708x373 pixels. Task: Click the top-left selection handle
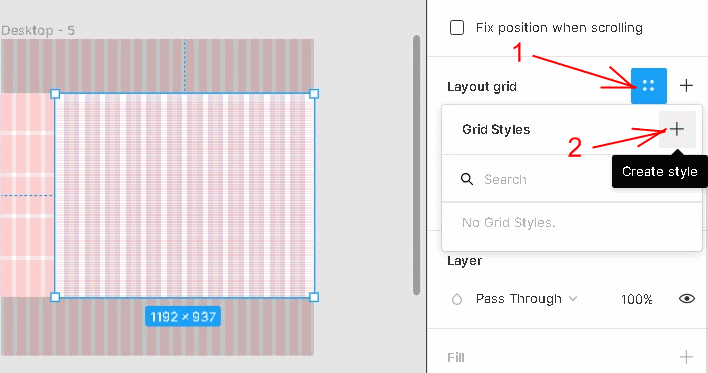[55, 93]
